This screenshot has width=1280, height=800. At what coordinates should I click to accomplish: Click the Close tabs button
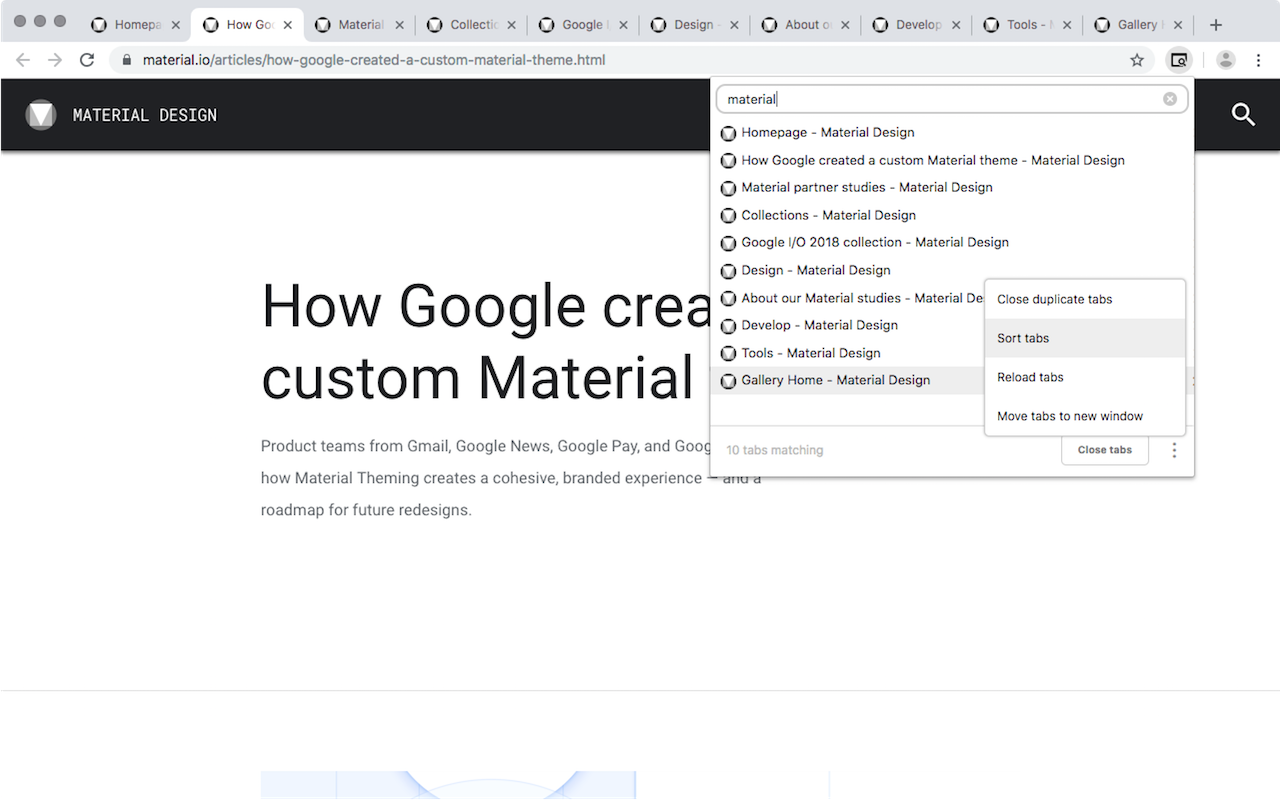[1105, 450]
